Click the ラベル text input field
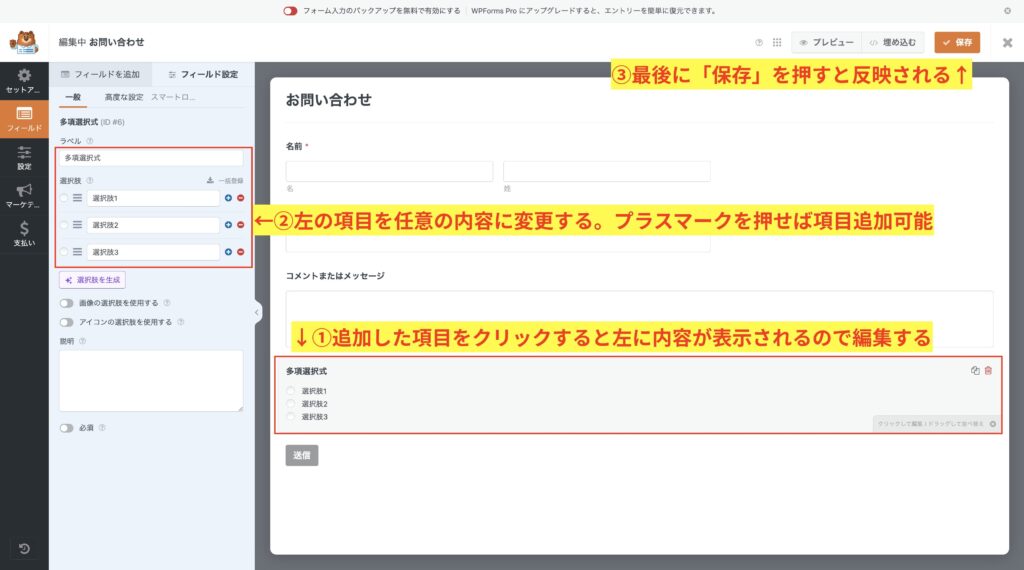Image resolution: width=1024 pixels, height=570 pixels. 151,158
